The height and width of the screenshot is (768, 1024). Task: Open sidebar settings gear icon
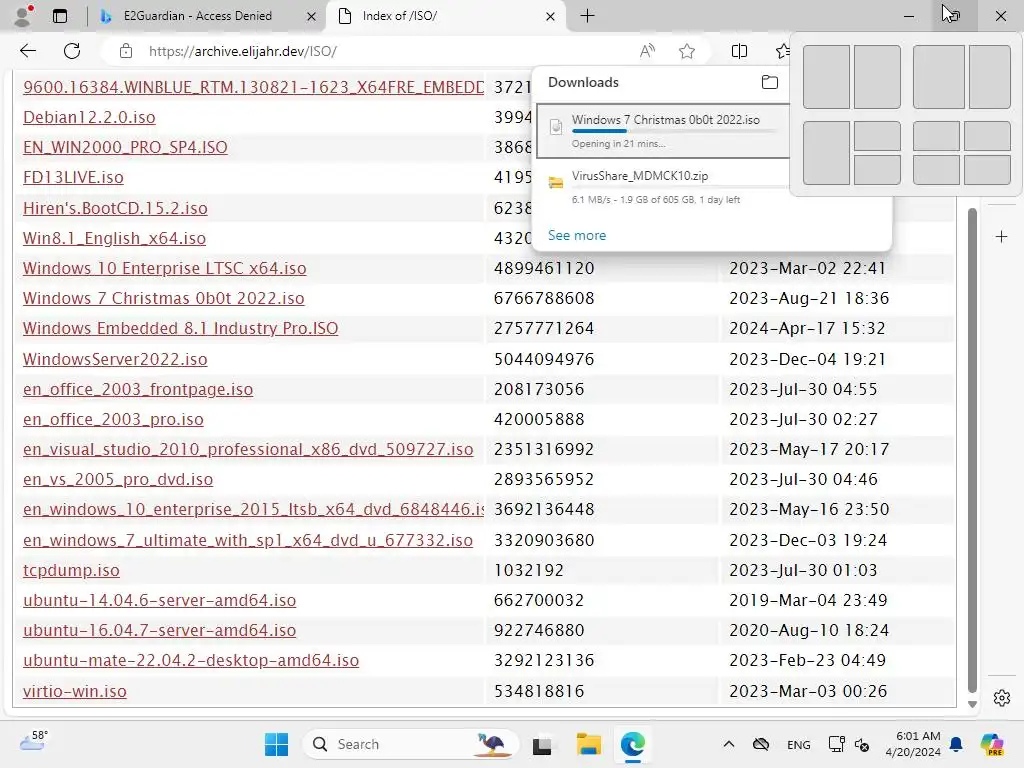[x=1002, y=697]
